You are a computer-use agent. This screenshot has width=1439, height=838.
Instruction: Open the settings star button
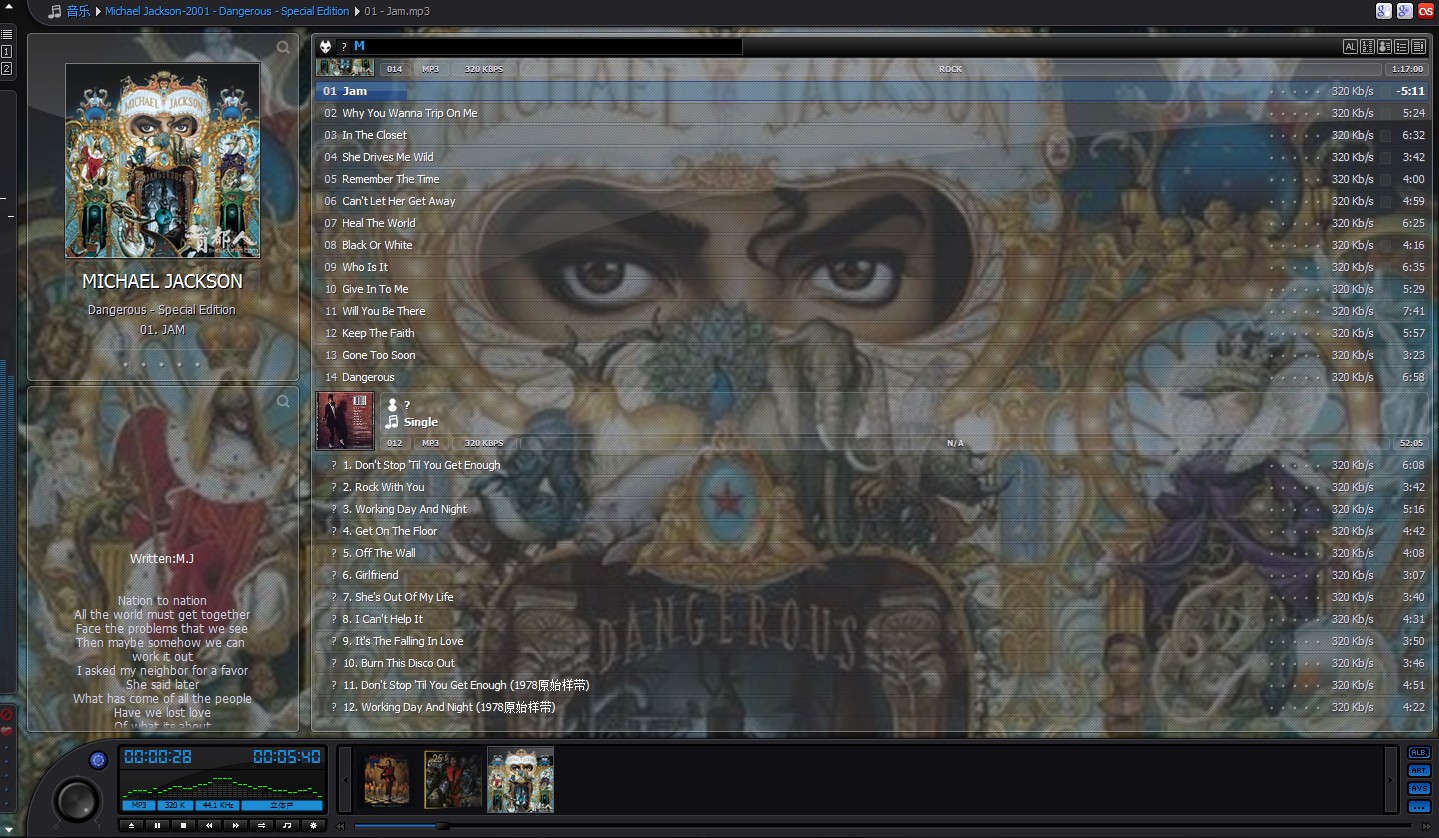[313, 826]
